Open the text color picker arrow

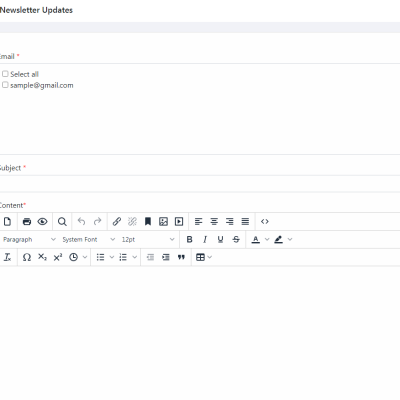(267, 239)
